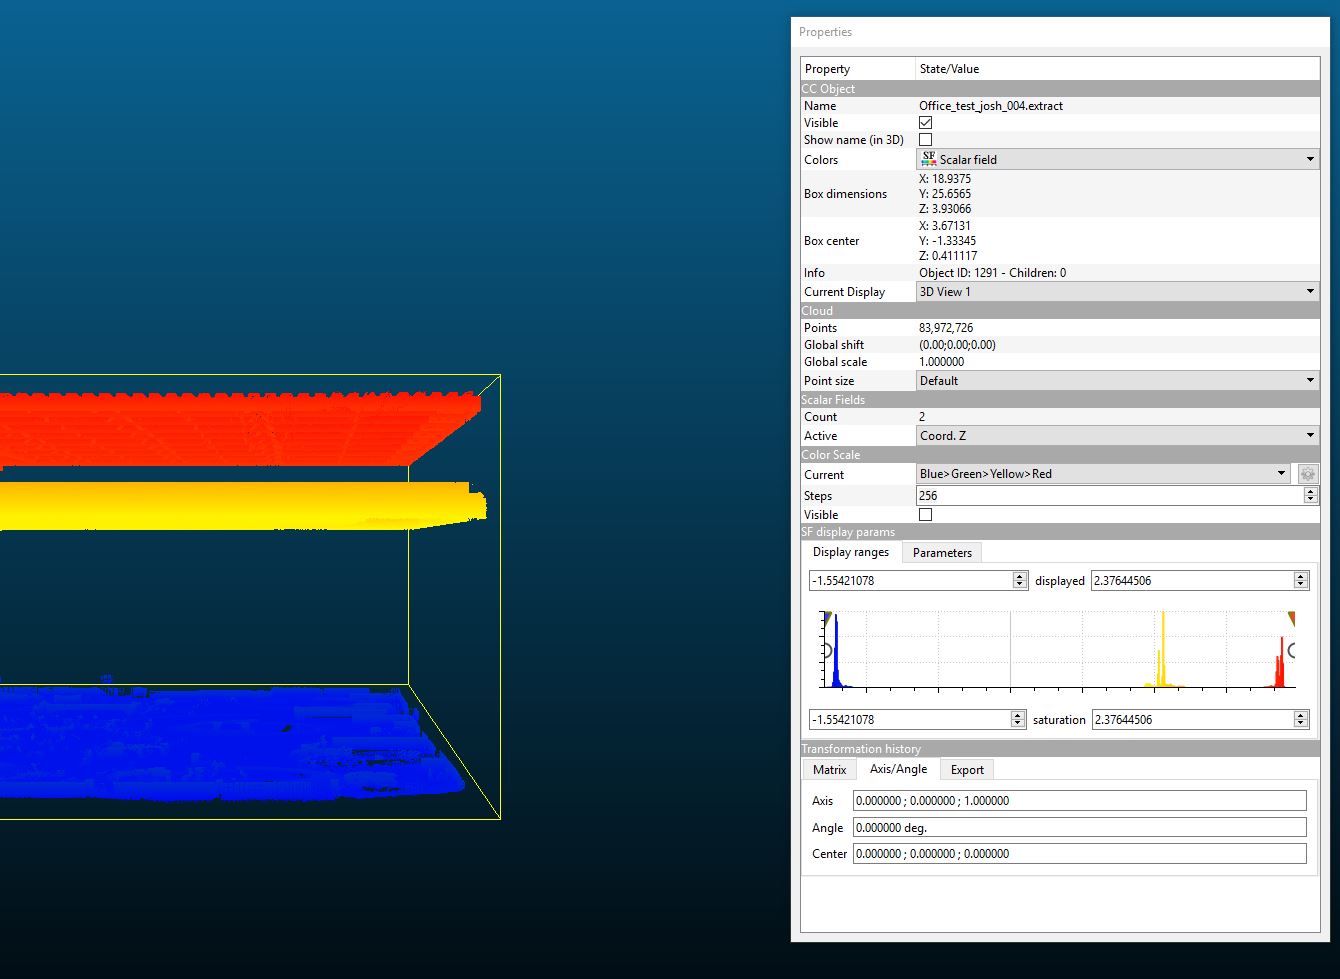Screen dimensions: 1340x979
Task: Click the SF icon in Colors field
Action: pos(928,159)
